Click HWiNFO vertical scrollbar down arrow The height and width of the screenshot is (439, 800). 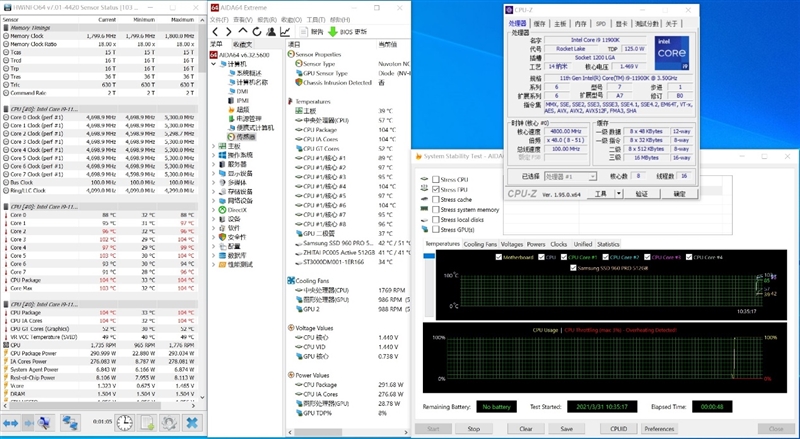click(202, 397)
